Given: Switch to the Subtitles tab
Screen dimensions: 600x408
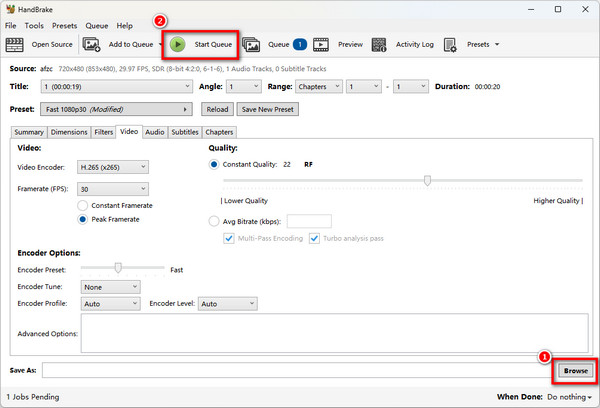Looking at the screenshot, I should pos(185,132).
